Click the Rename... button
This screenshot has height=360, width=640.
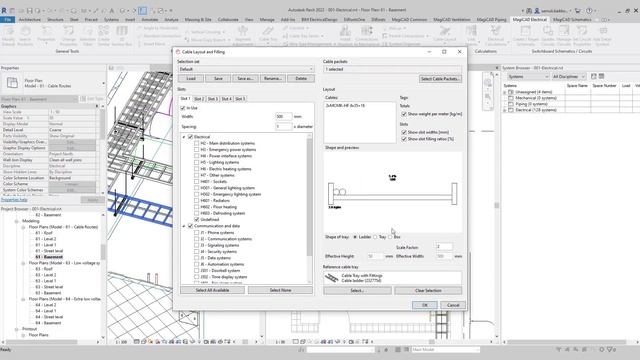click(x=273, y=78)
